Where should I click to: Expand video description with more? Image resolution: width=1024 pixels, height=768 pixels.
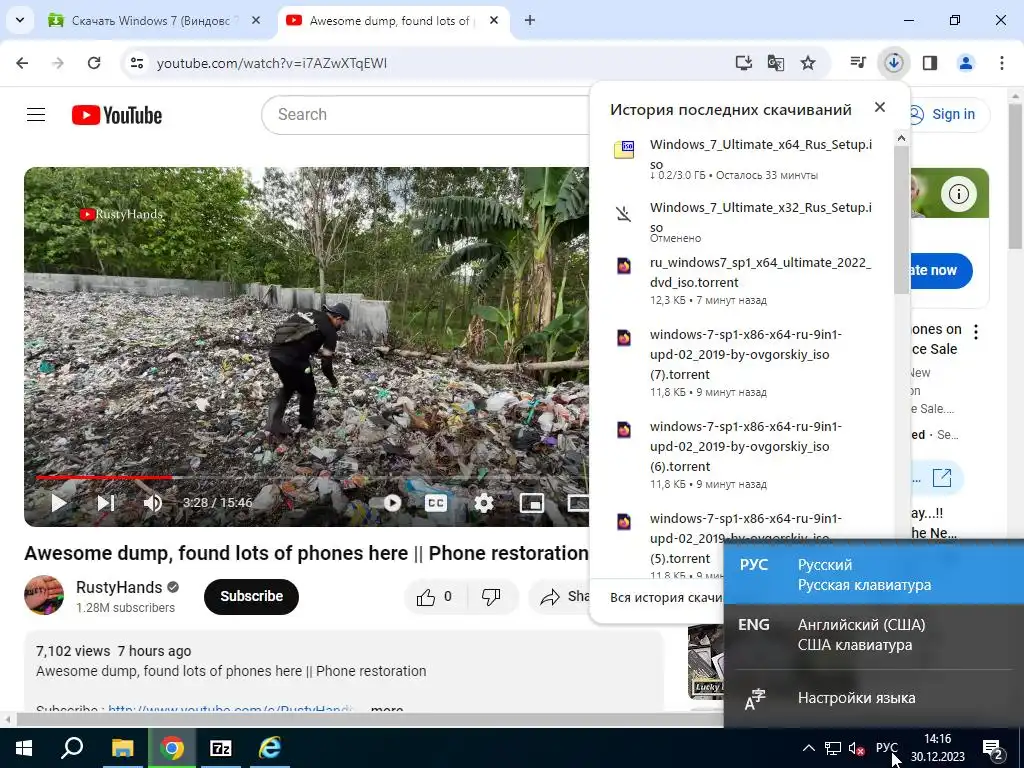pyautogui.click(x=387, y=709)
